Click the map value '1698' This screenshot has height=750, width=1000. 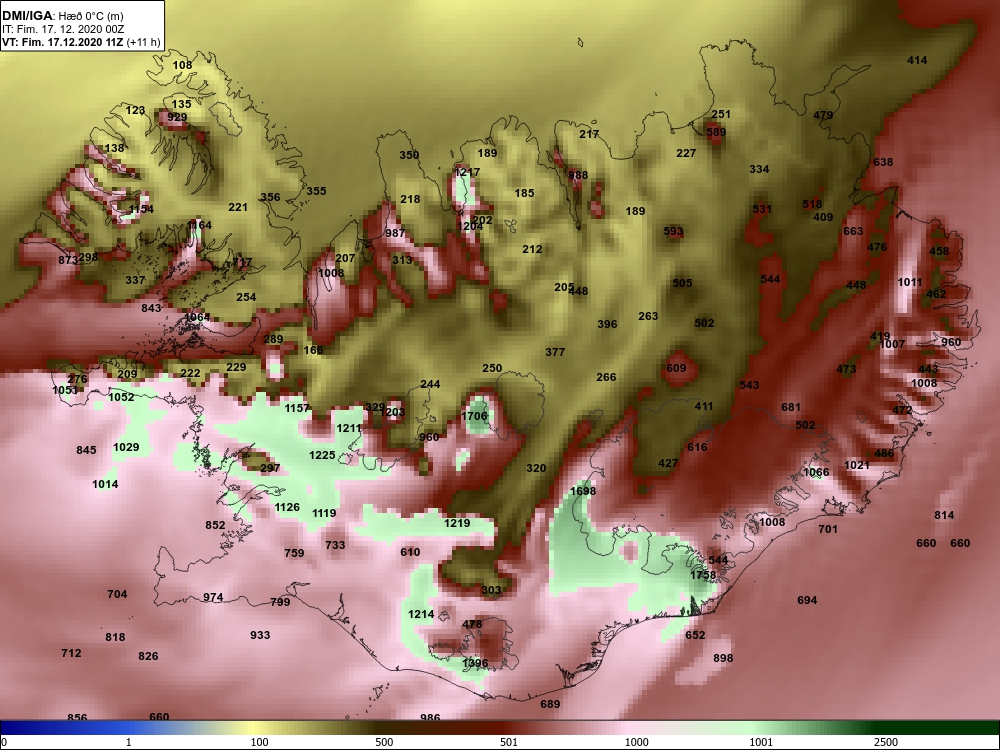click(x=583, y=491)
